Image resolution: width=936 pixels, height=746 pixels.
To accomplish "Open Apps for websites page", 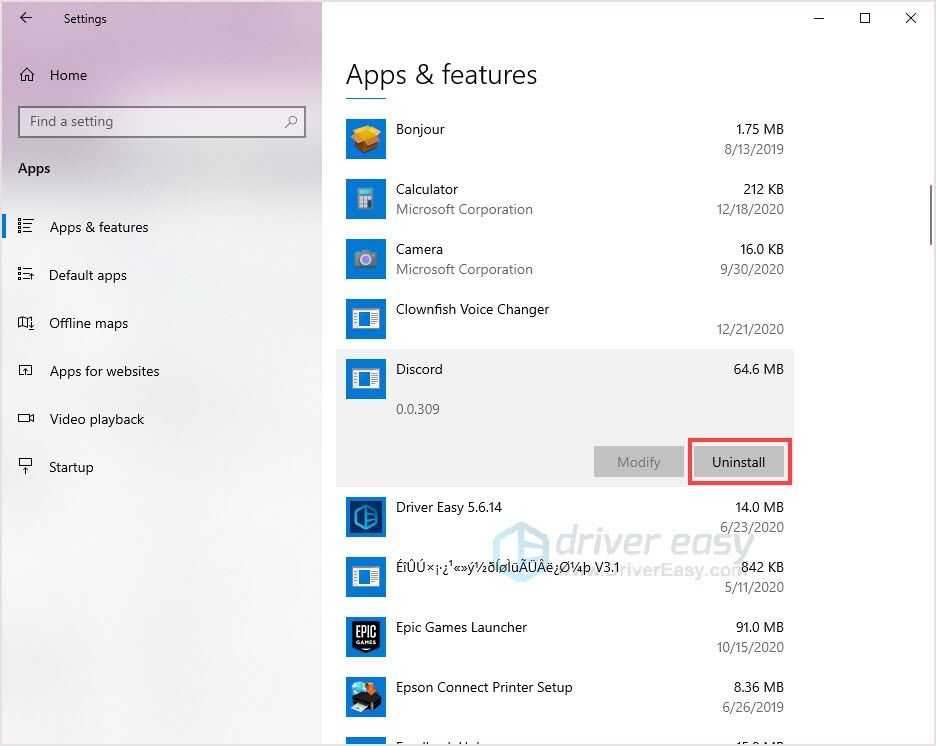I will point(104,371).
